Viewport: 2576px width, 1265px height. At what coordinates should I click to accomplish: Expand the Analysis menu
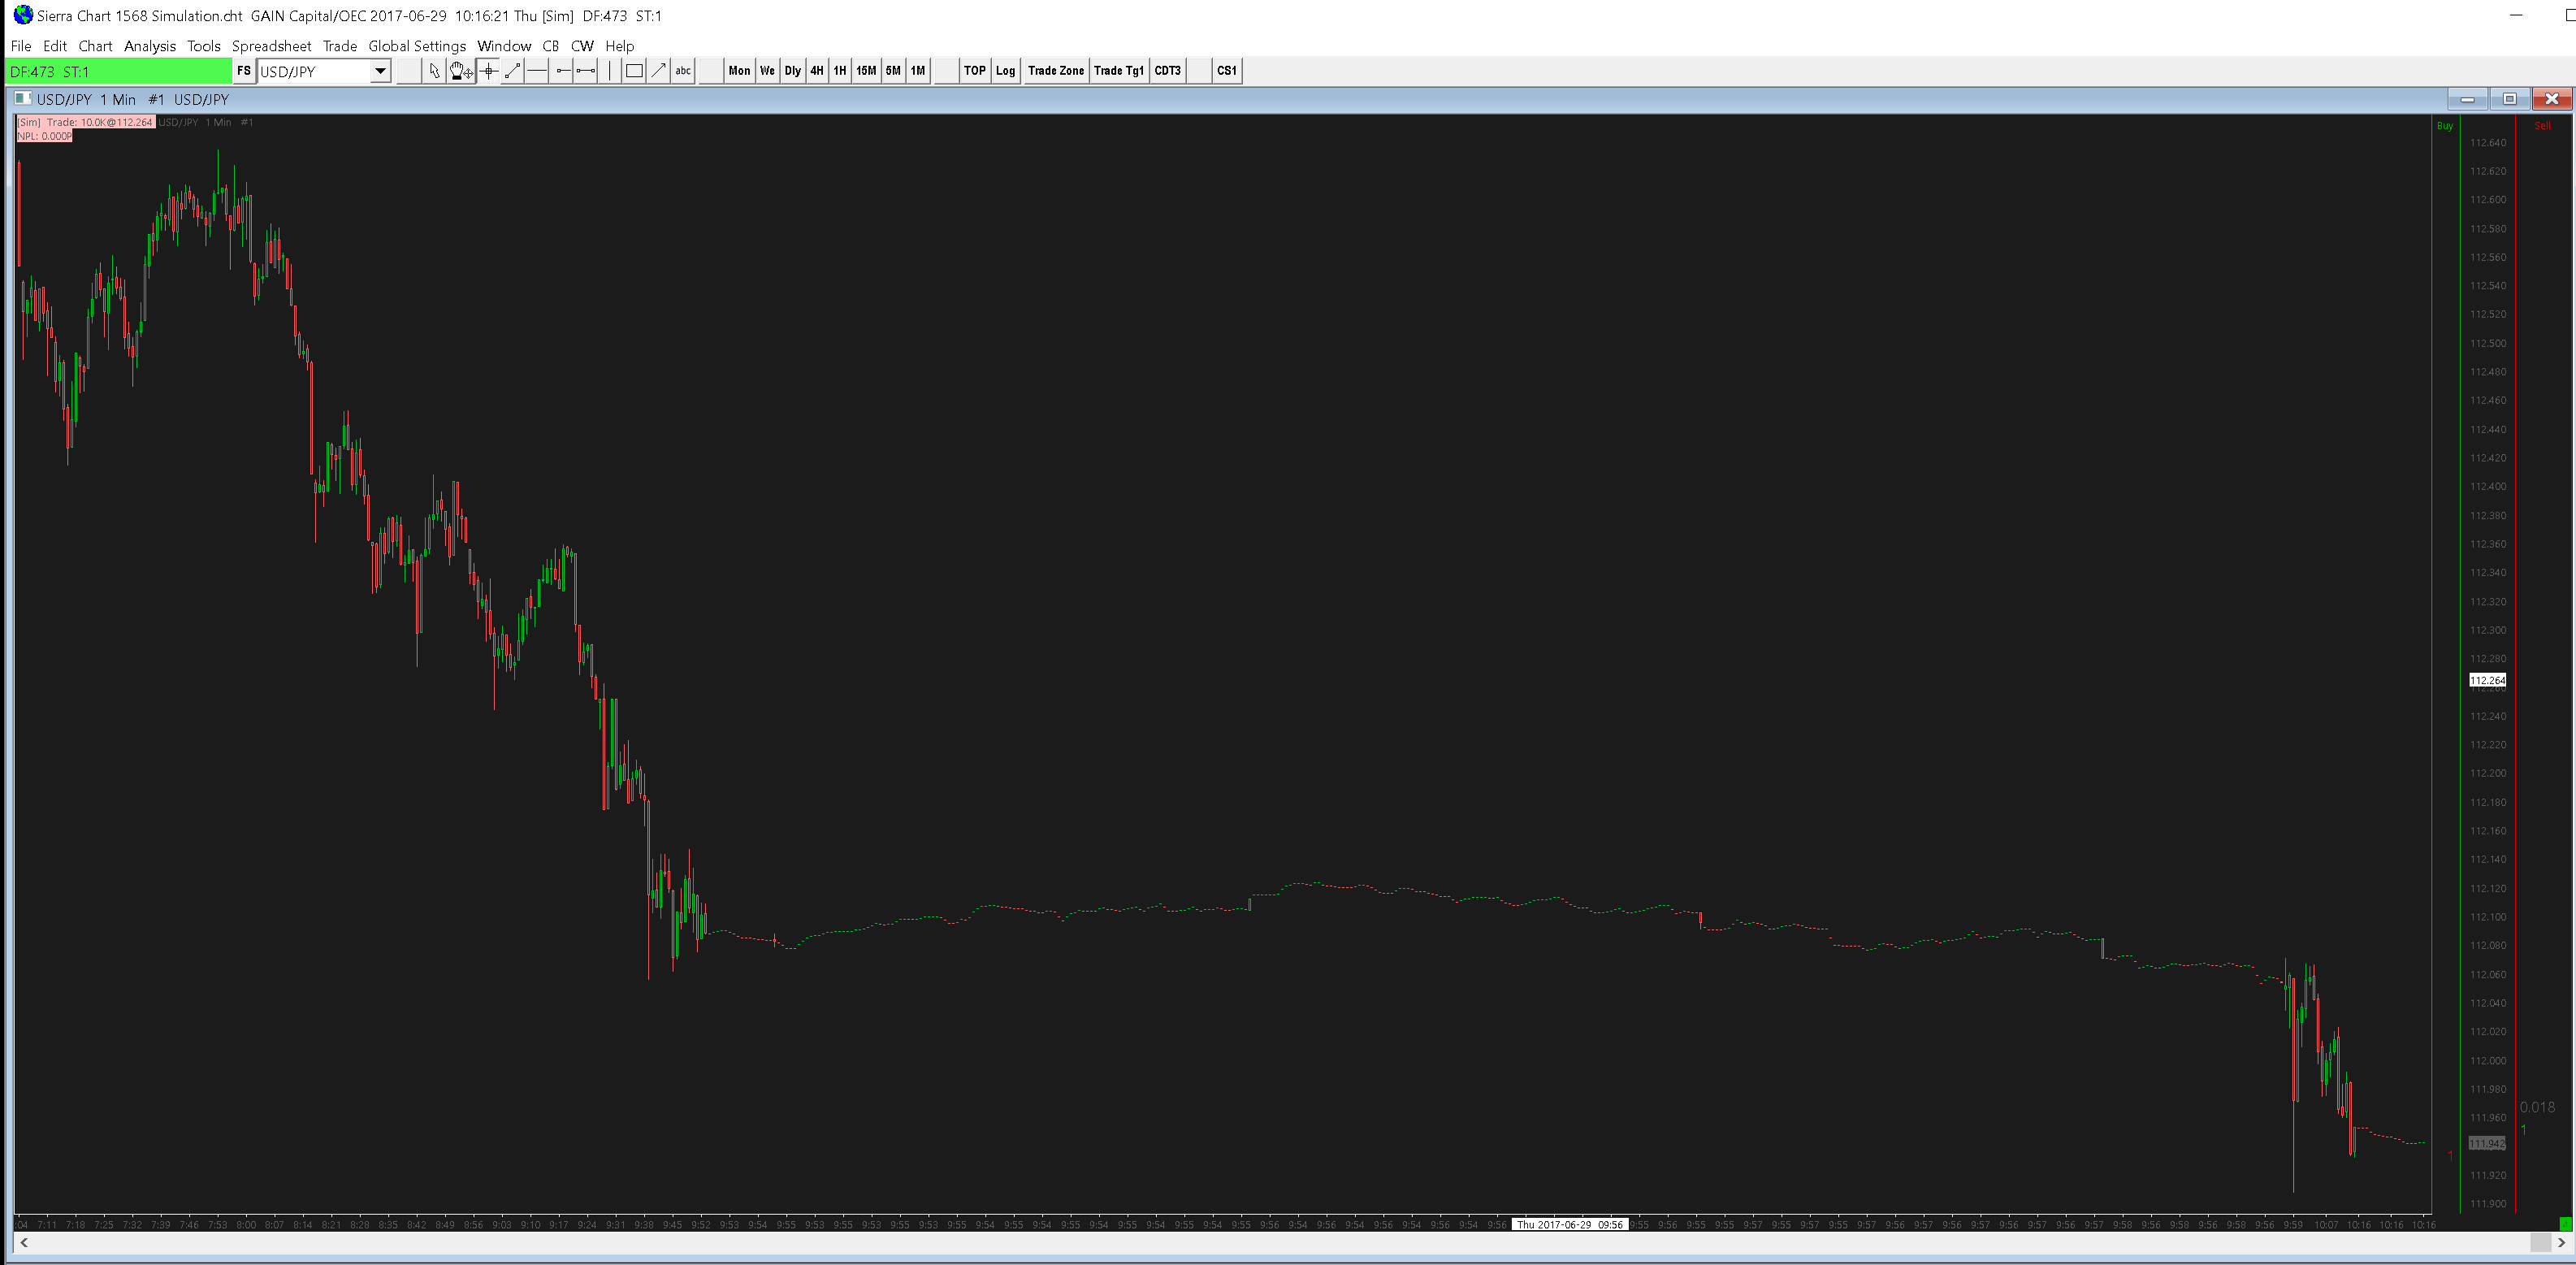149,46
